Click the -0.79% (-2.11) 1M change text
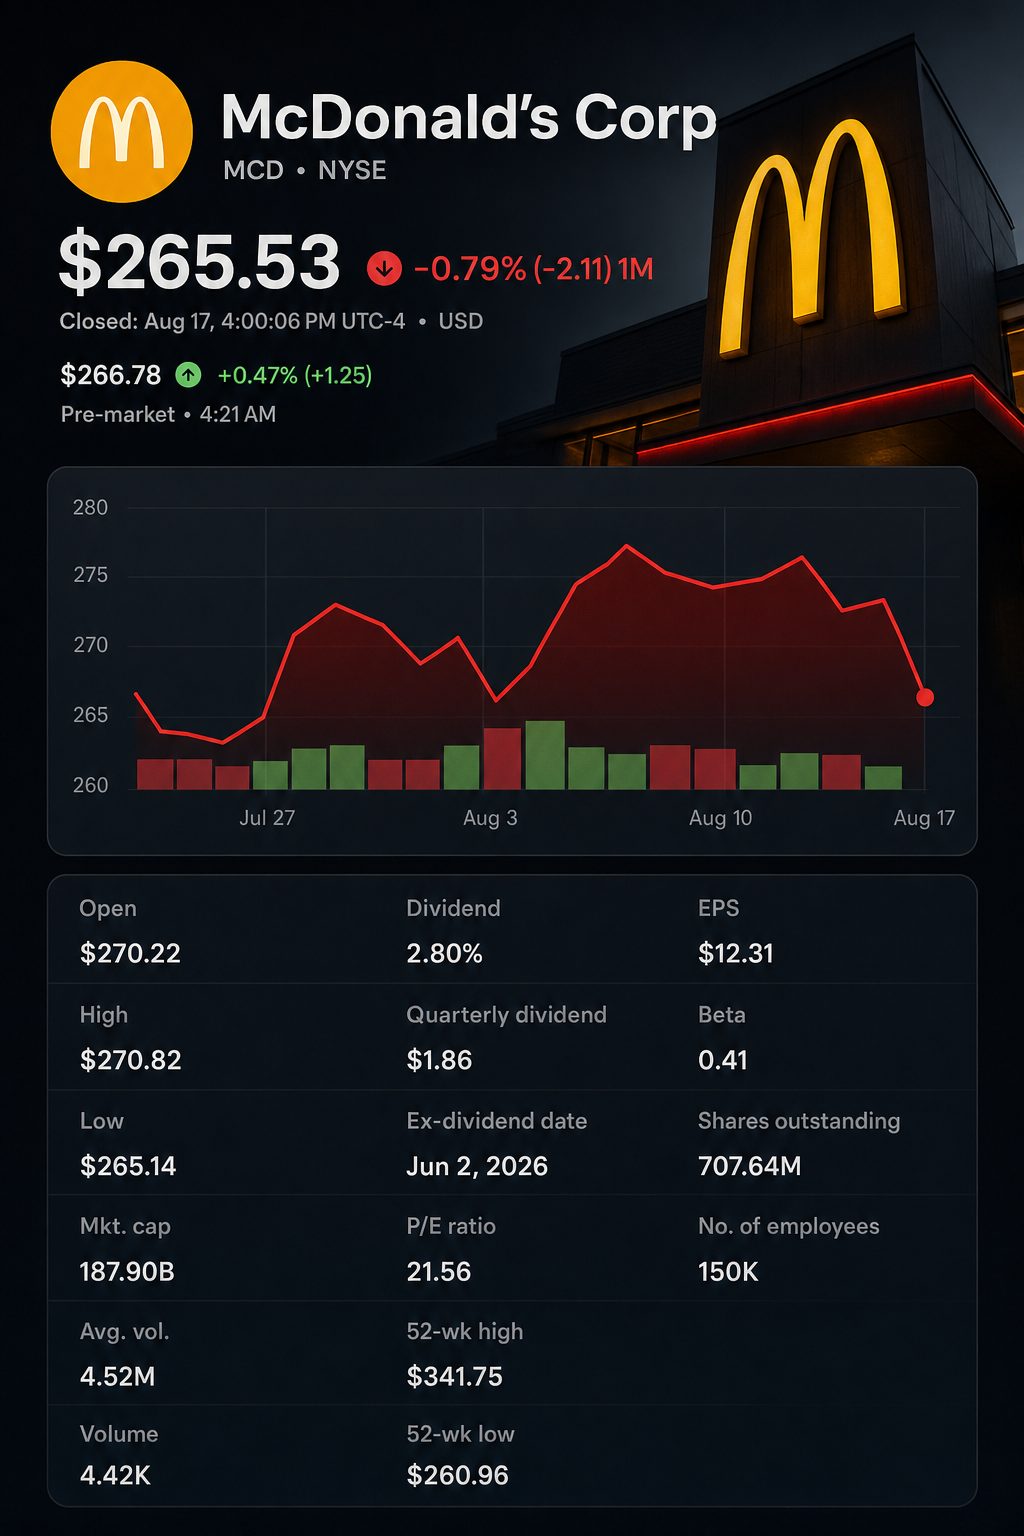The height and width of the screenshot is (1536, 1024). point(533,269)
